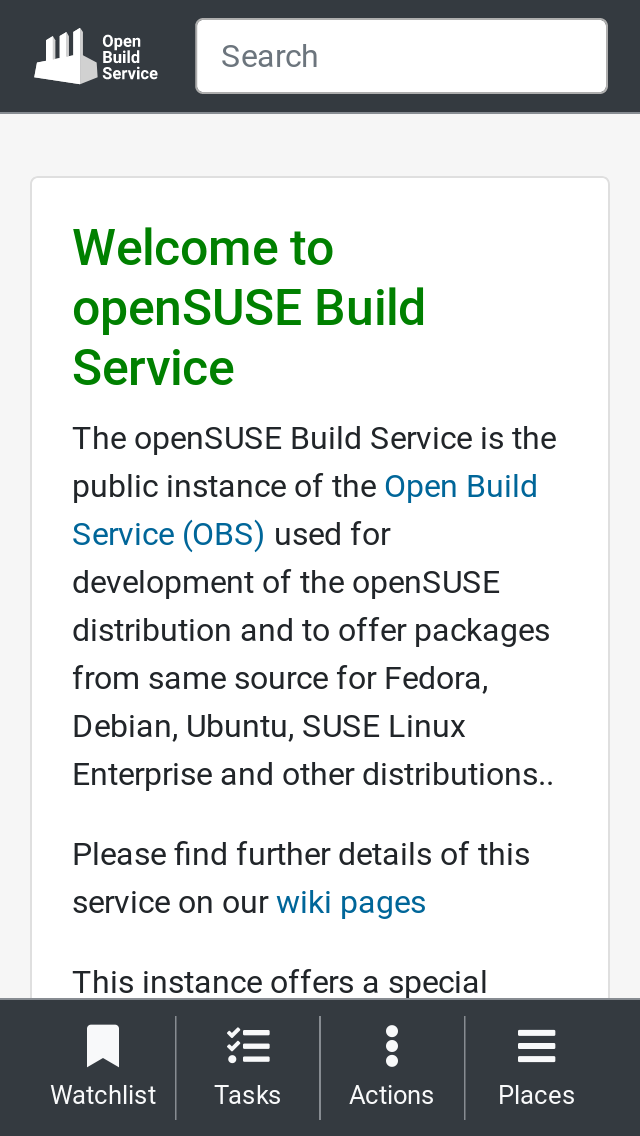Screen dimensions: 640x1136
Task: Click the "Welcome to openSUSE Build Service" heading
Action: coord(249,308)
